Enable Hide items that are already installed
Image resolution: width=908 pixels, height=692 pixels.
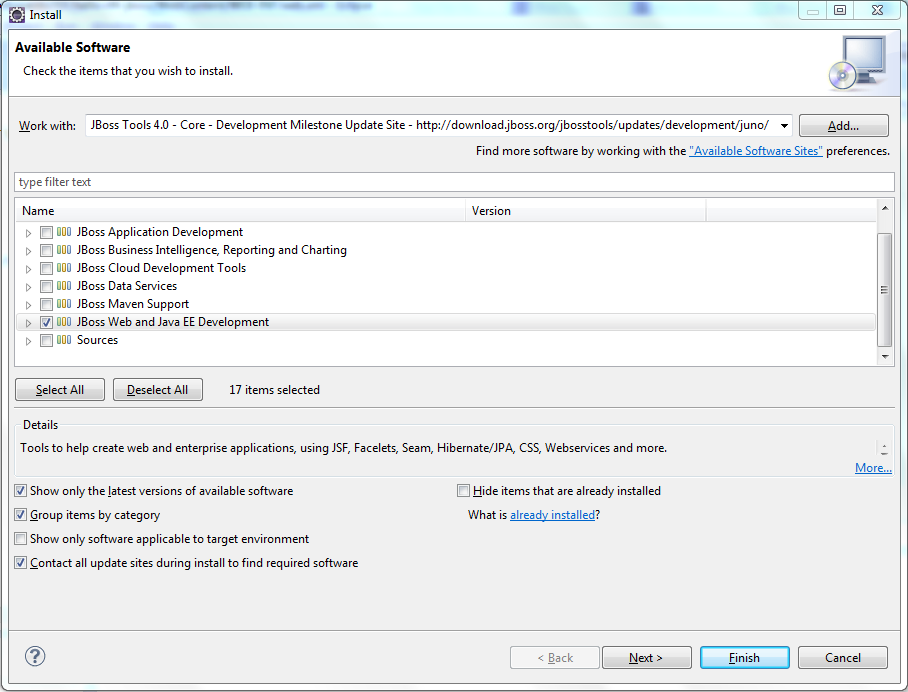(463, 491)
